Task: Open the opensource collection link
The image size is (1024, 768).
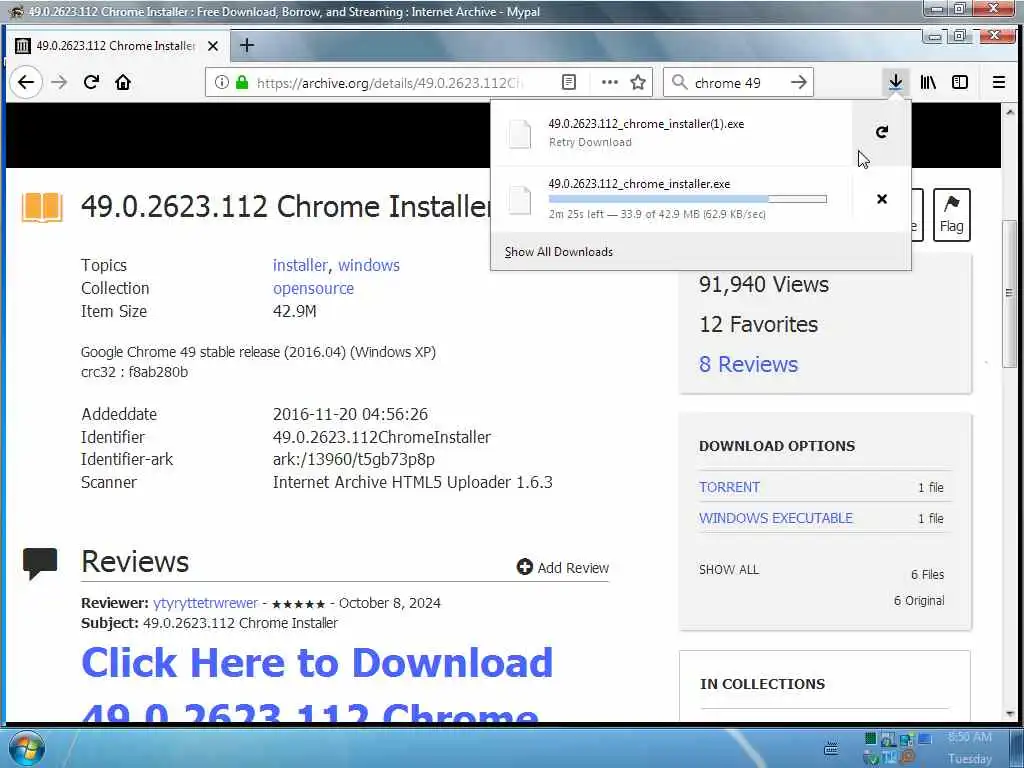Action: pos(313,288)
